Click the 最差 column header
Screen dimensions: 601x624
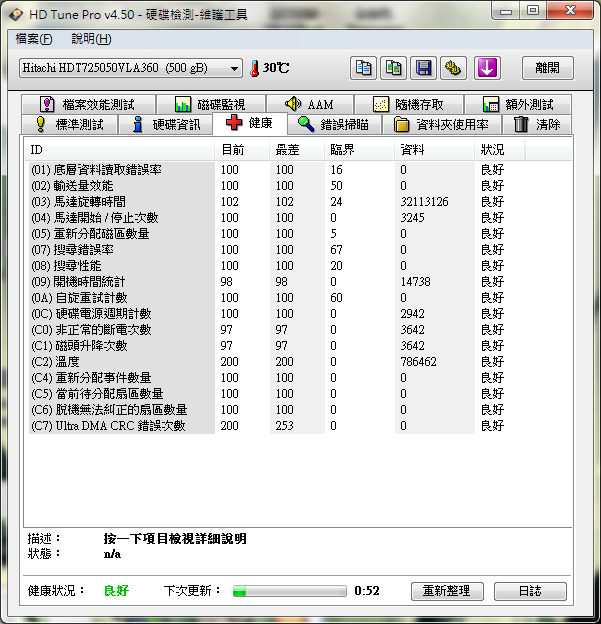296,150
